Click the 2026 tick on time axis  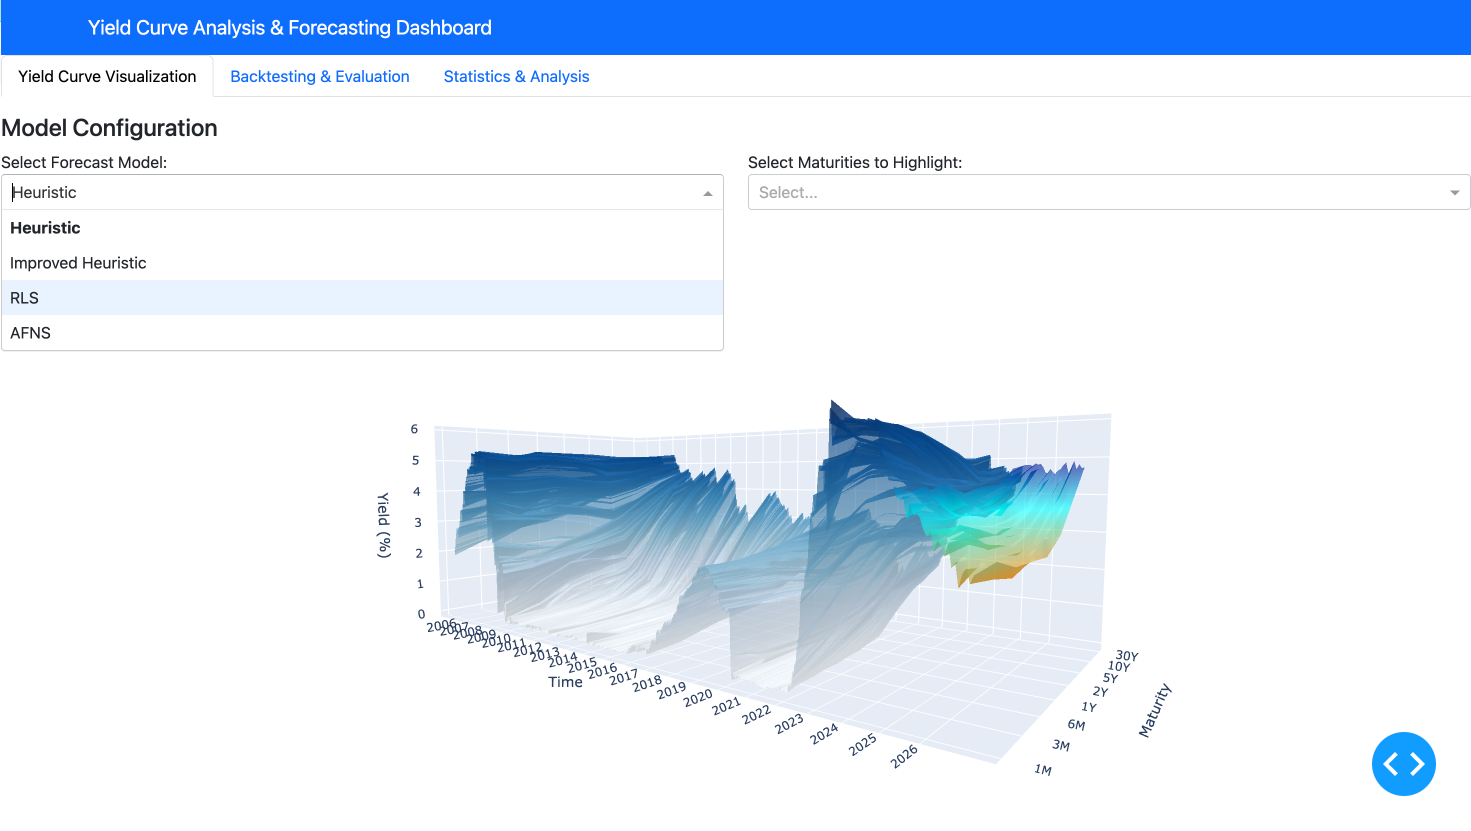pos(904,757)
